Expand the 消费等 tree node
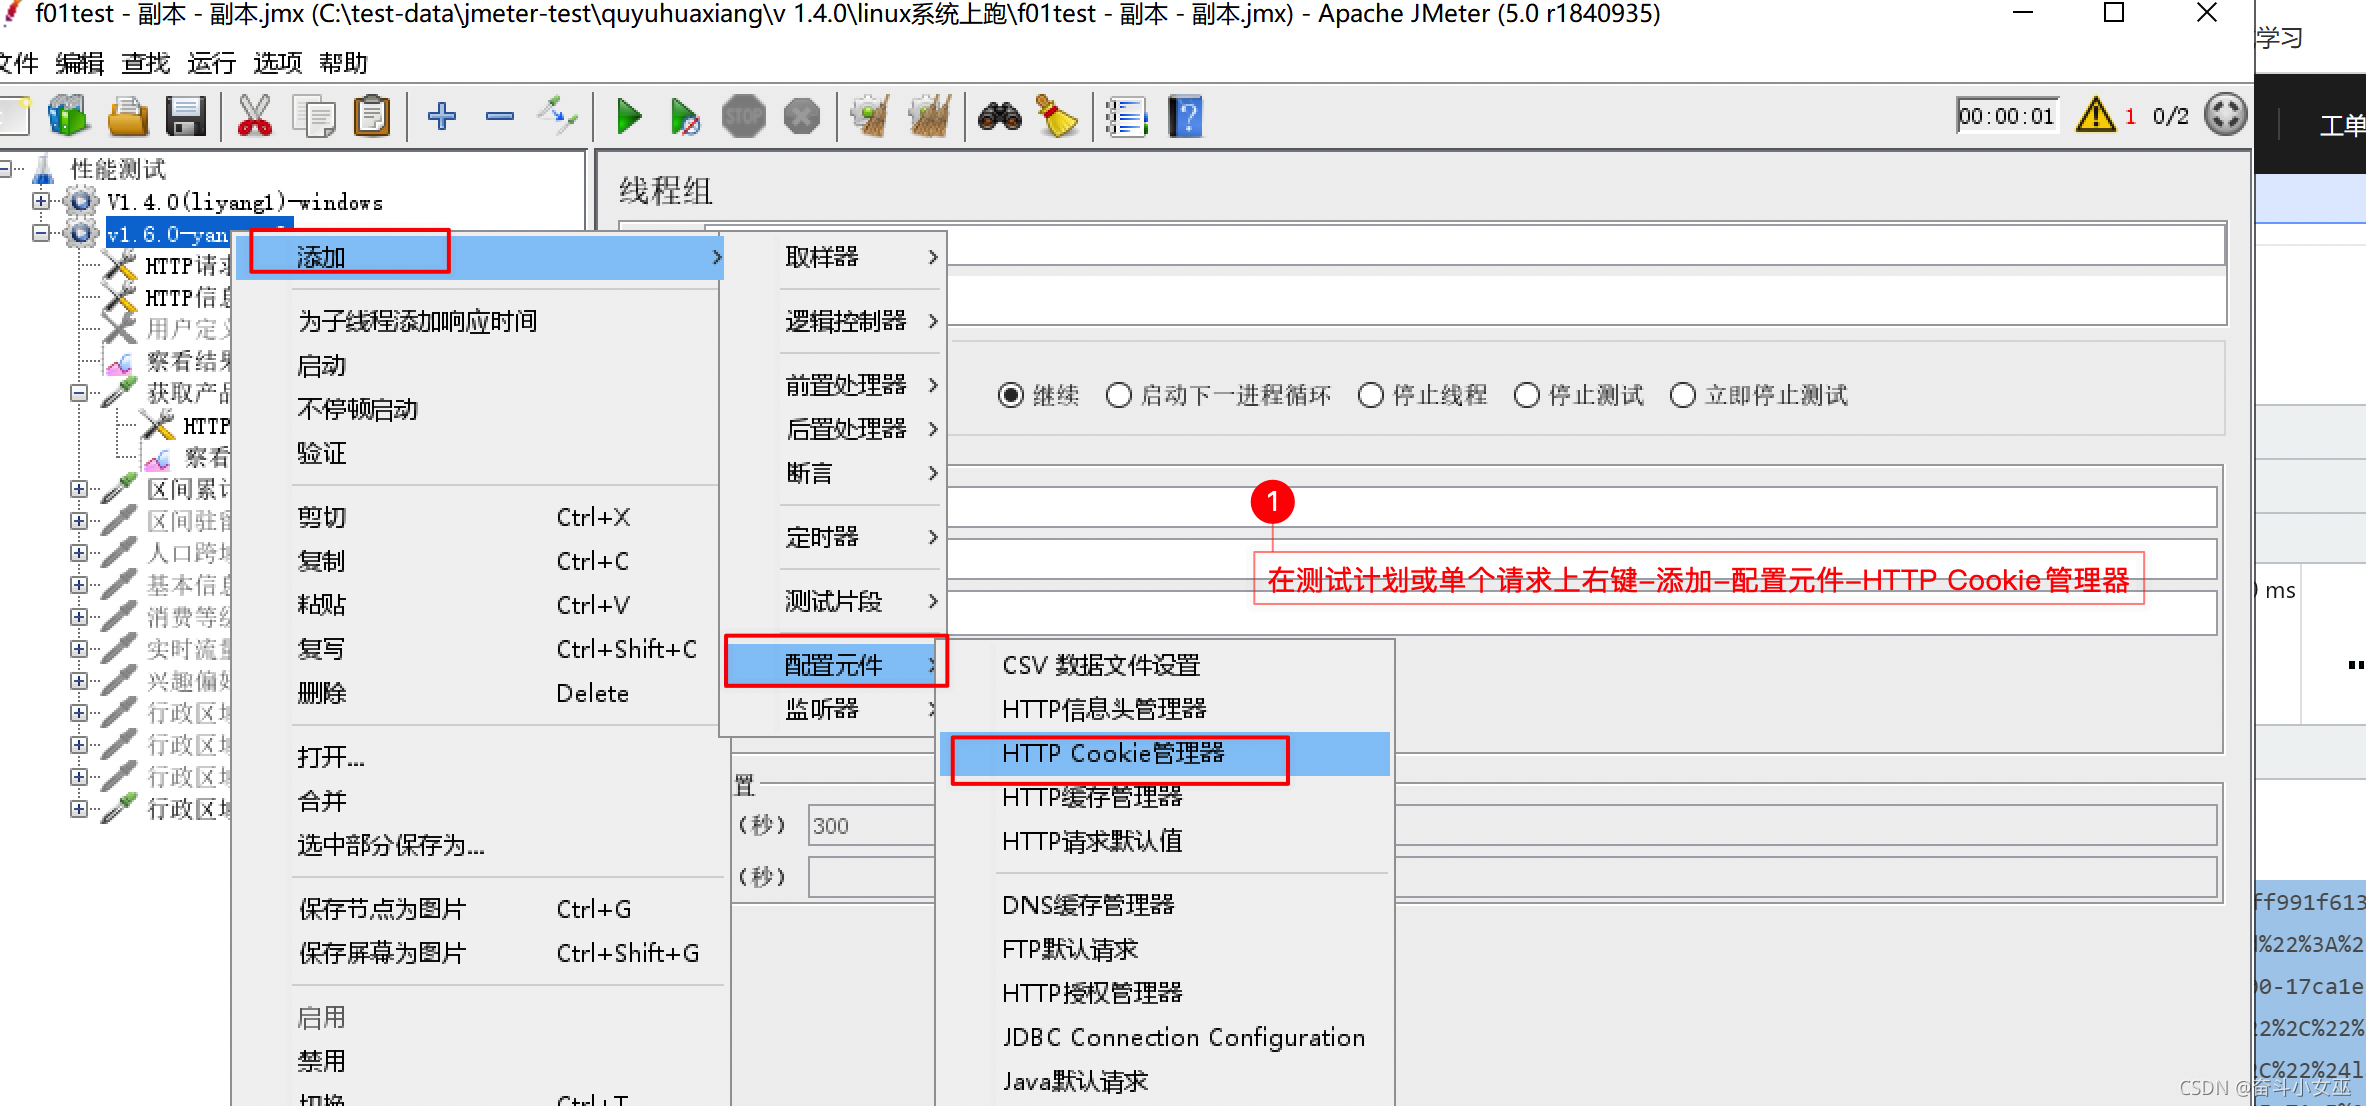This screenshot has width=2366, height=1106. tap(79, 617)
